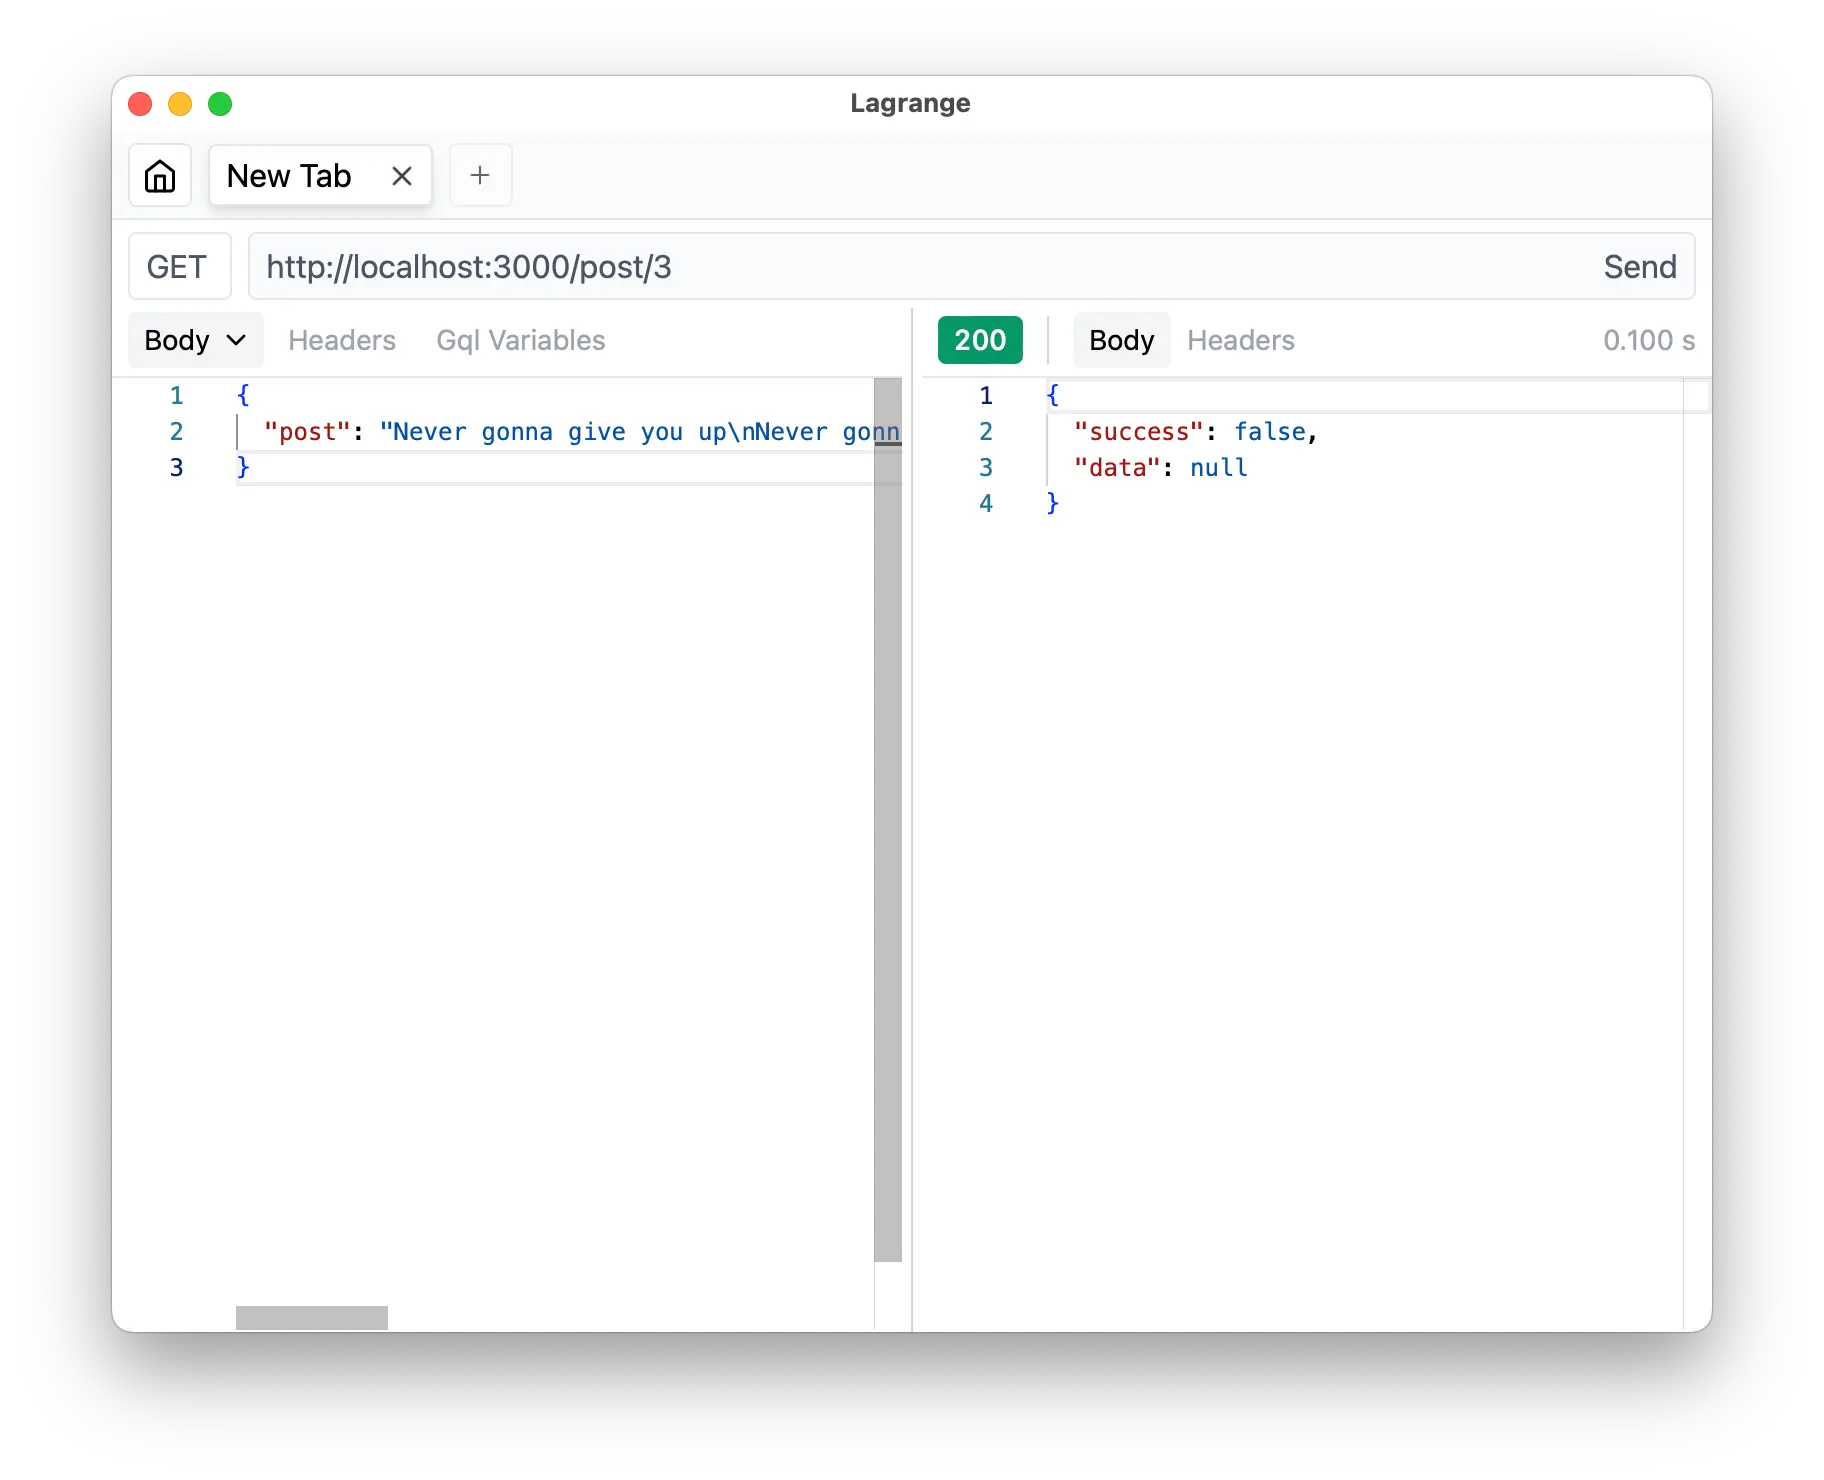Viewport: 1824px width, 1480px height.
Task: Switch to response Headers tab
Action: (x=1241, y=340)
